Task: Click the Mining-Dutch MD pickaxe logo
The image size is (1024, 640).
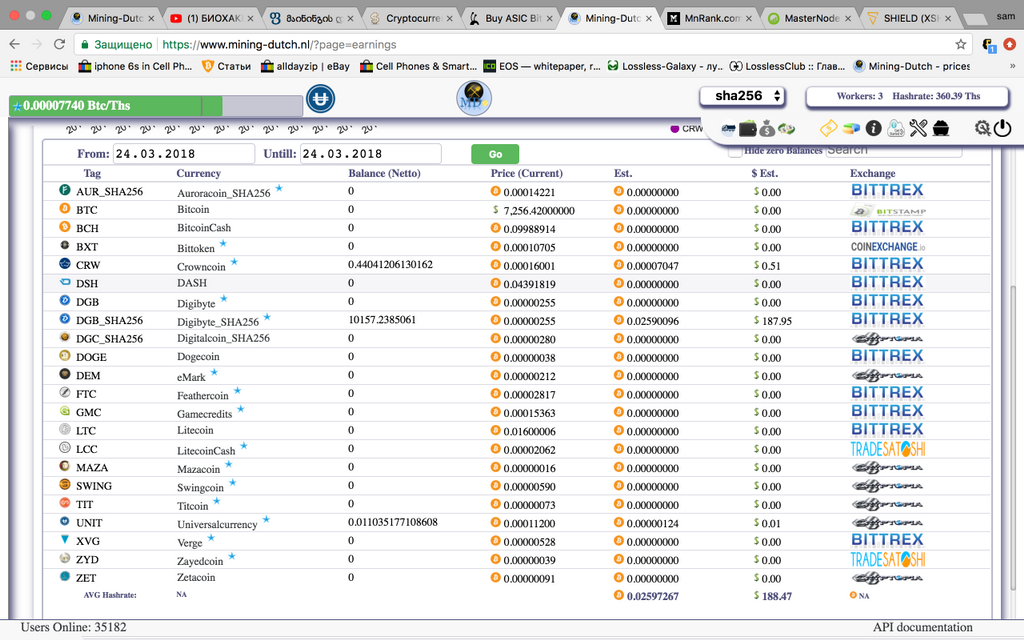Action: (473, 99)
